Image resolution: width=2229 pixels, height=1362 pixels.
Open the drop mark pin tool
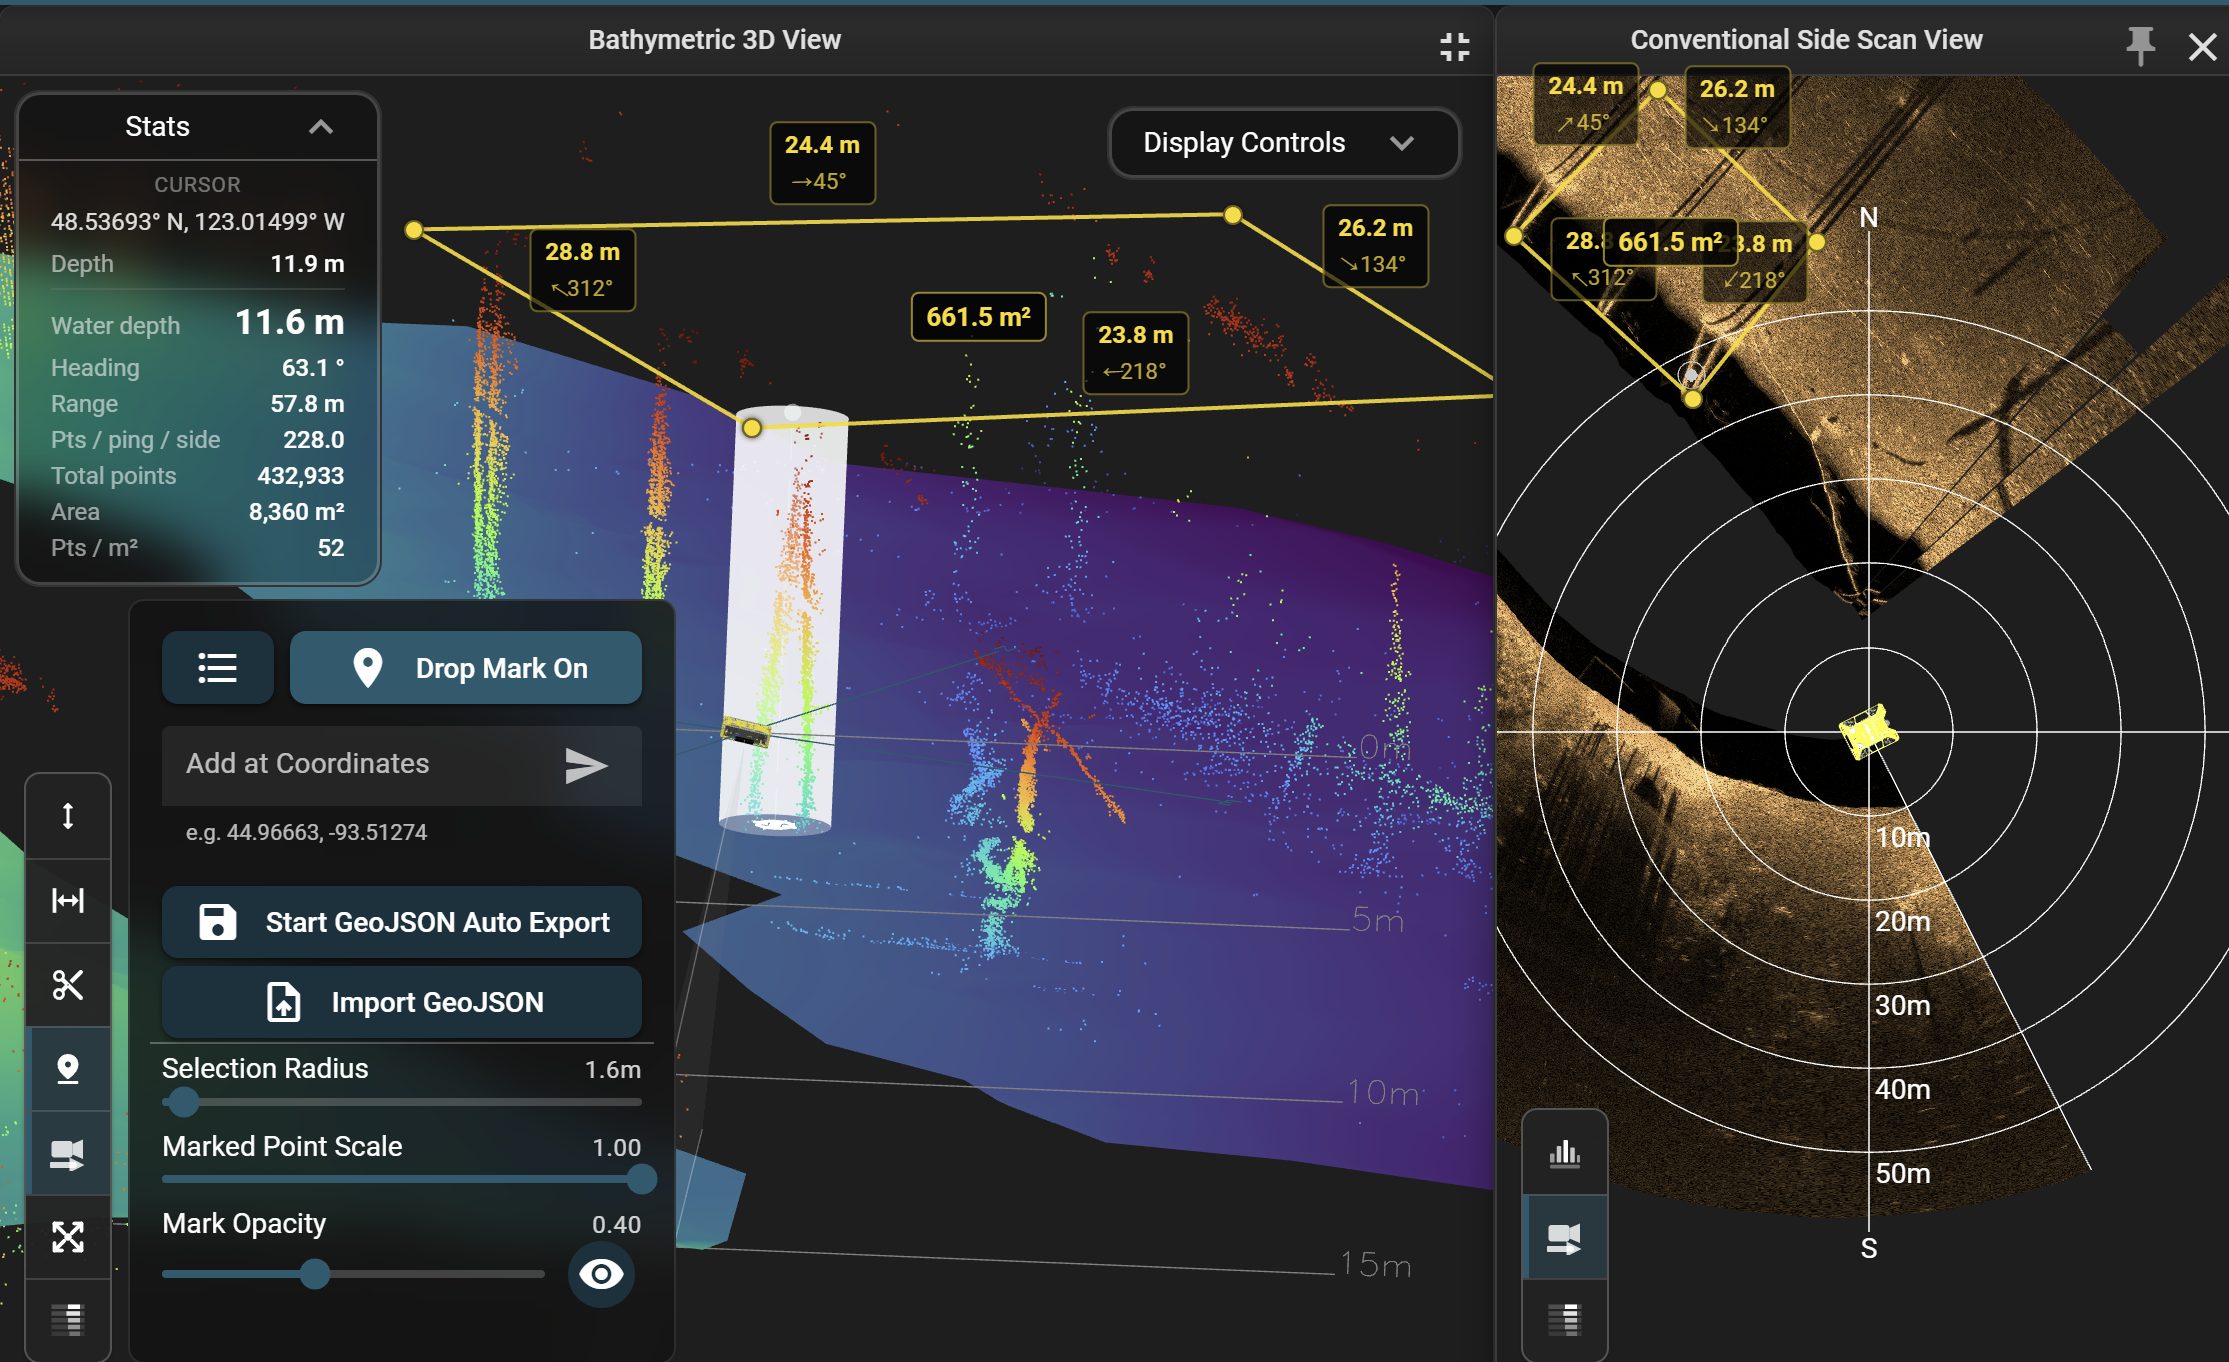coord(68,1069)
